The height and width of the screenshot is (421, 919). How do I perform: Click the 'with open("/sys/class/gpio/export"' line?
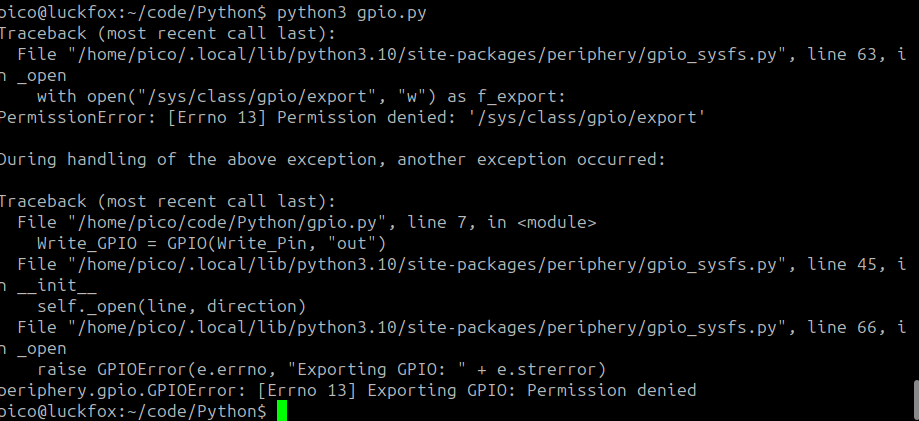click(x=302, y=96)
